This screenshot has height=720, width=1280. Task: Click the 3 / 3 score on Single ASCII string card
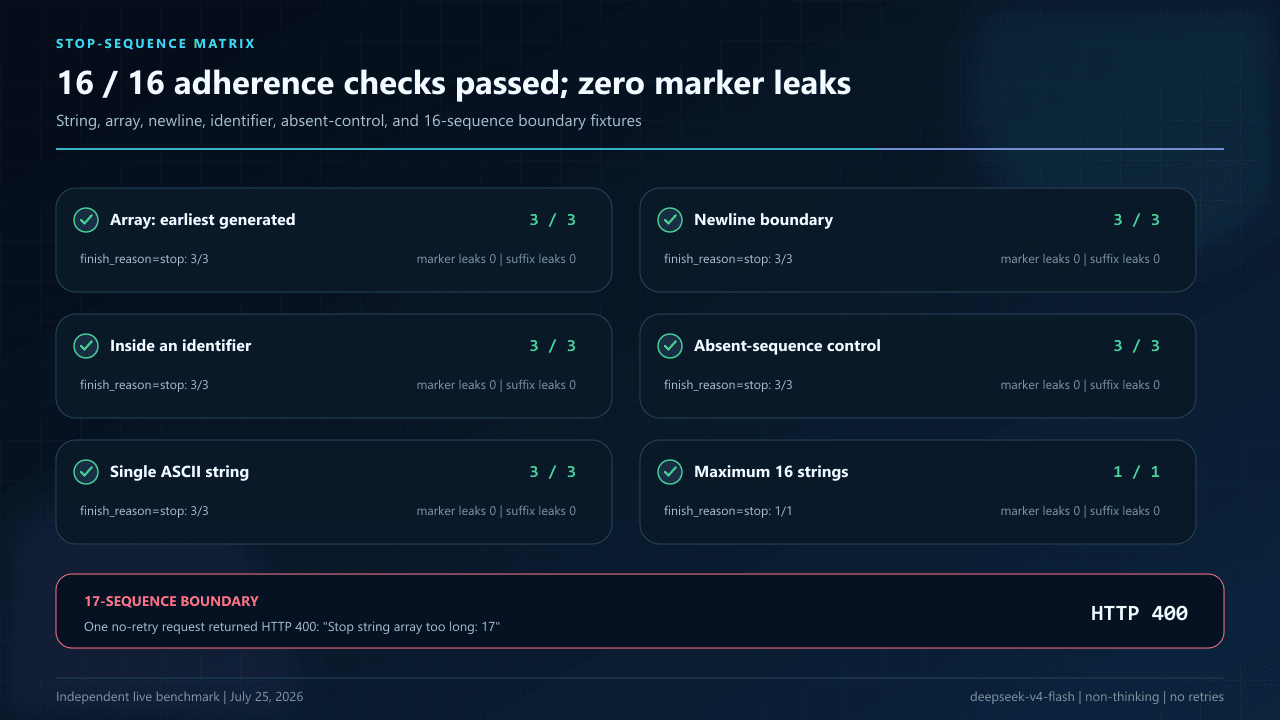coord(553,472)
